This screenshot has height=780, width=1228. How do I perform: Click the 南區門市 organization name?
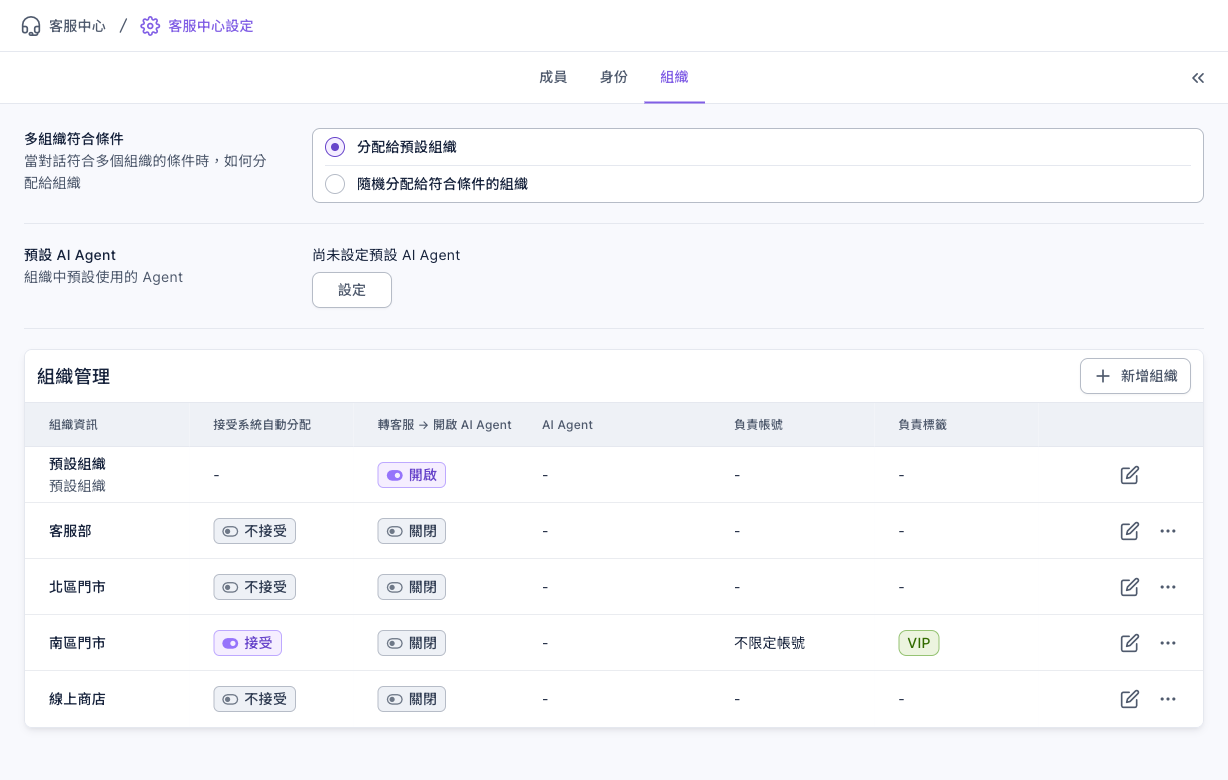coord(77,643)
